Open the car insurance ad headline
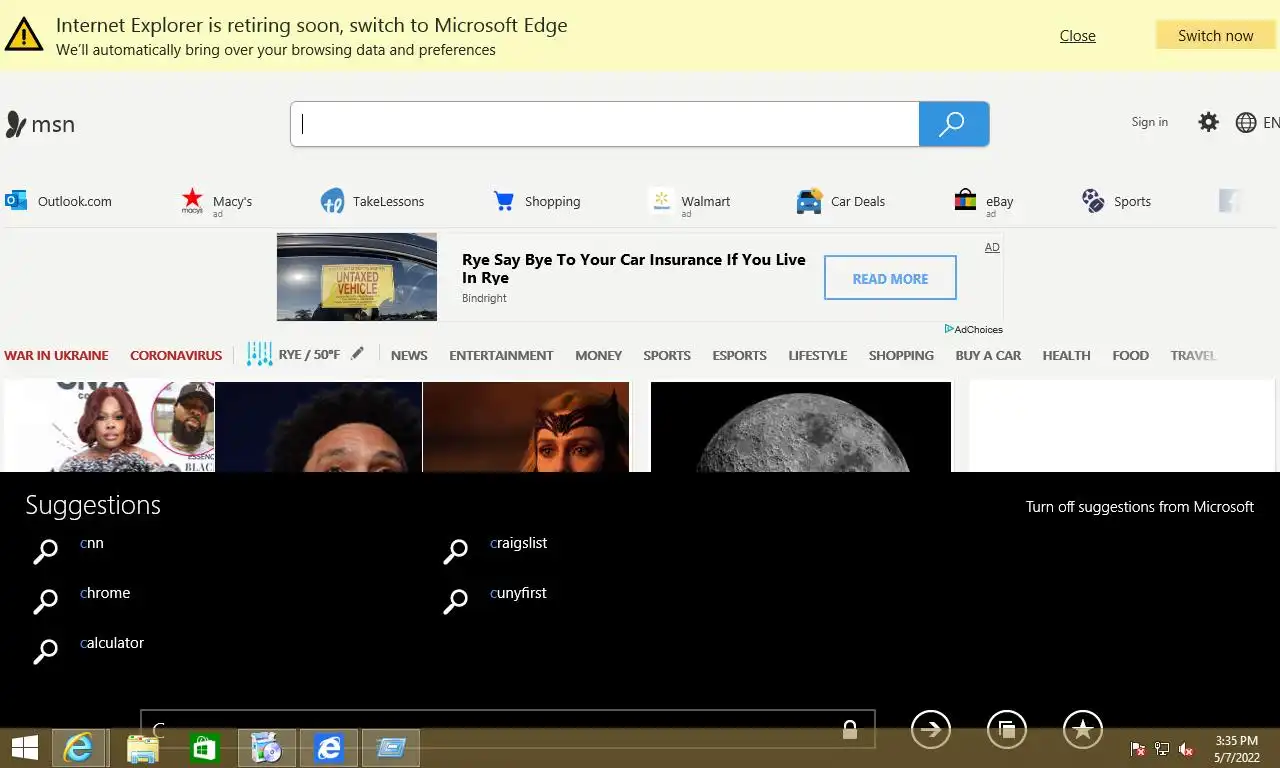This screenshot has width=1280, height=768. (634, 268)
